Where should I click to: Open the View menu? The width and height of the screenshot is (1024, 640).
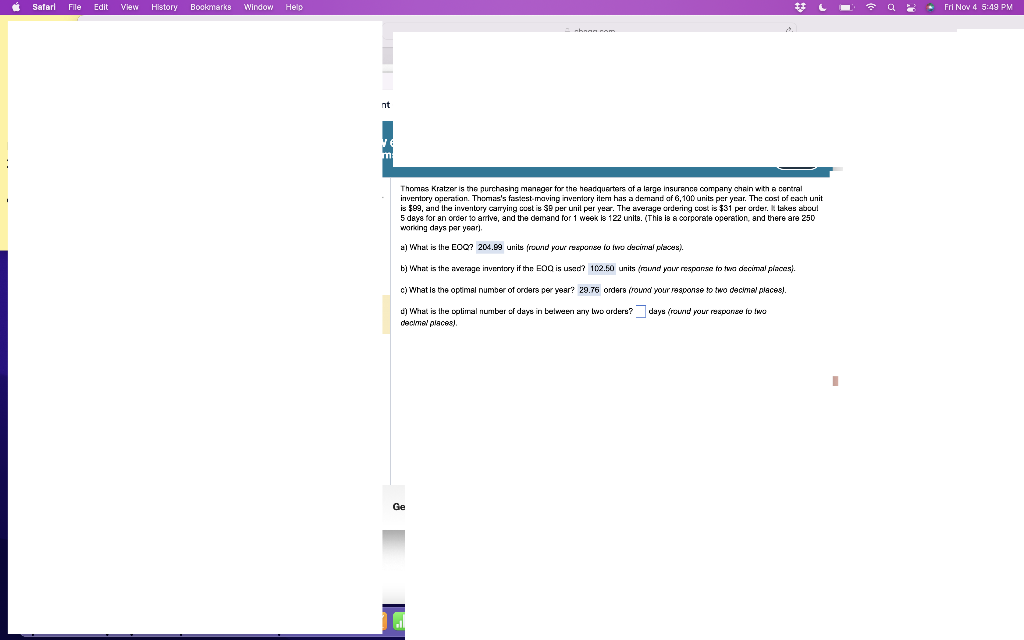point(129,7)
